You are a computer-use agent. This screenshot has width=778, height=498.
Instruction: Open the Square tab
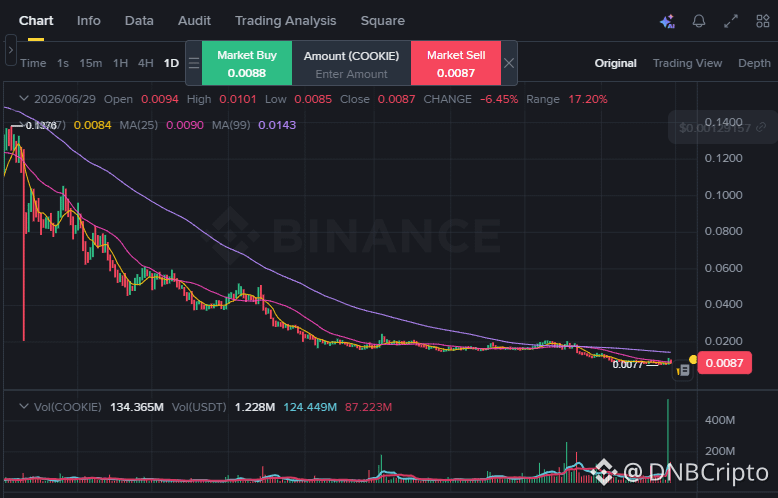(x=383, y=21)
